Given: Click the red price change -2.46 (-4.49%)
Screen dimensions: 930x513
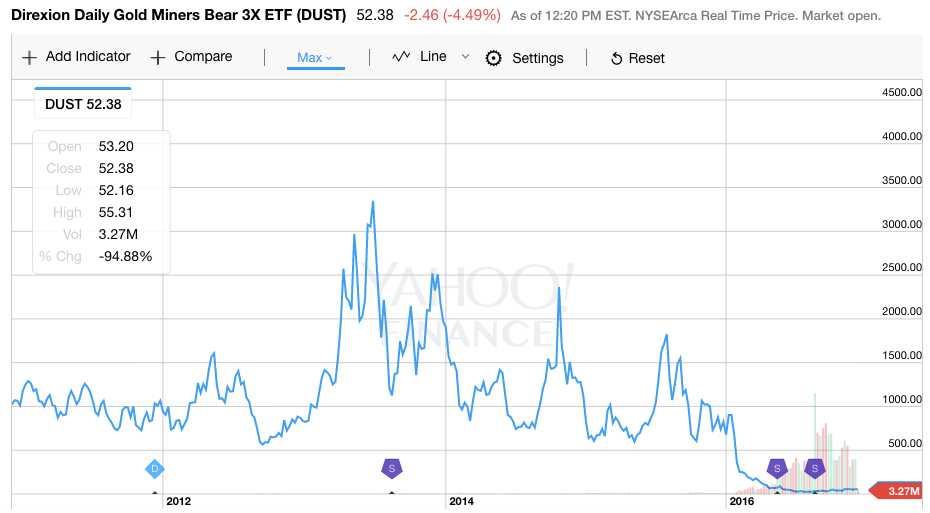Looking at the screenshot, I should click(x=453, y=15).
